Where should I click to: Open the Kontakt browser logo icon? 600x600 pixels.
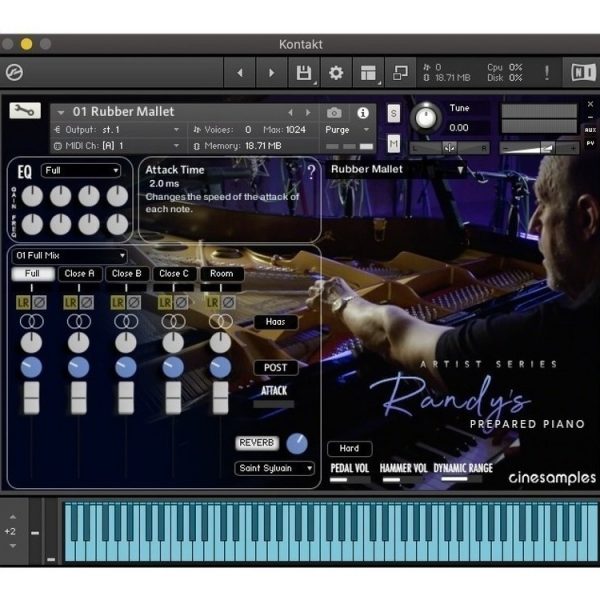pos(15,72)
